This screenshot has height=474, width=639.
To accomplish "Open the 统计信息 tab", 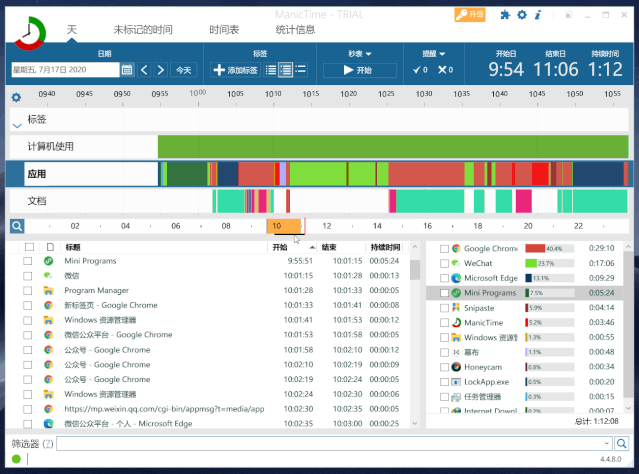I will coord(295,29).
